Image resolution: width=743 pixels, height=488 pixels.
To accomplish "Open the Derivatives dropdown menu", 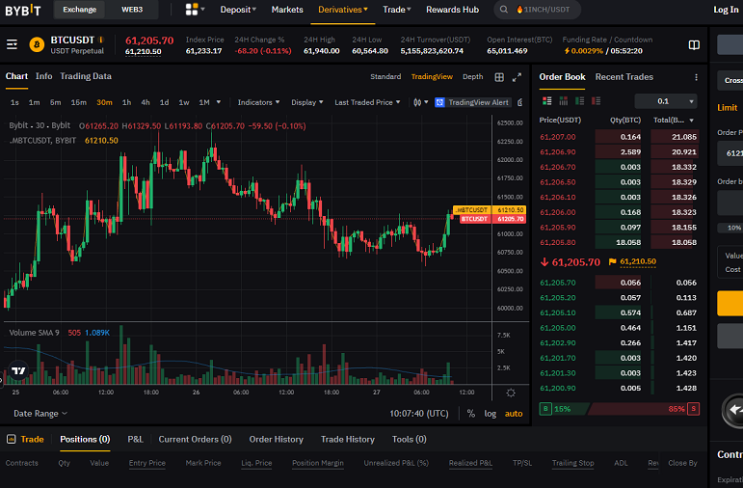I will pos(343,9).
